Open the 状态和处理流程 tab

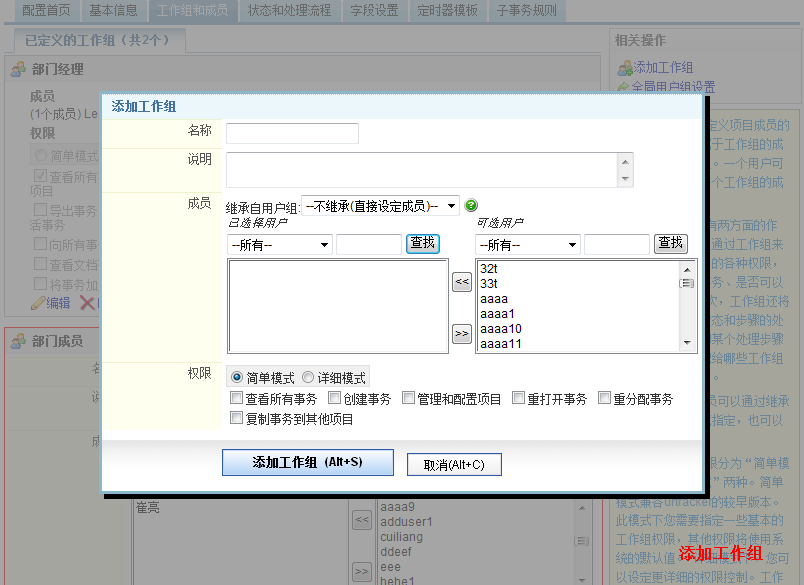(x=289, y=11)
